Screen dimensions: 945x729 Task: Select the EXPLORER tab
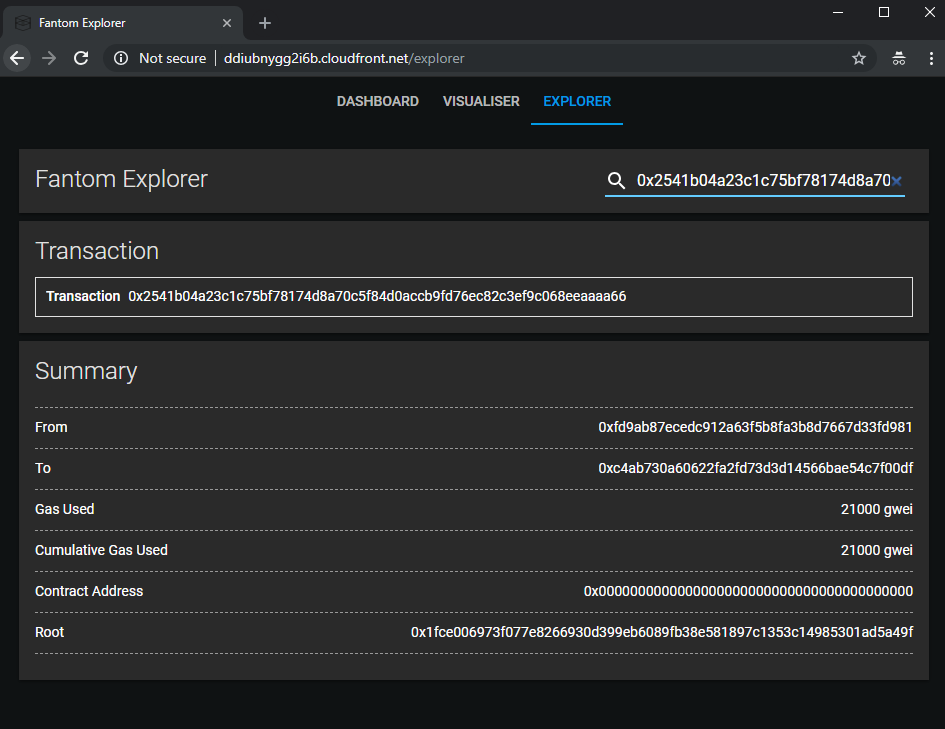click(577, 101)
